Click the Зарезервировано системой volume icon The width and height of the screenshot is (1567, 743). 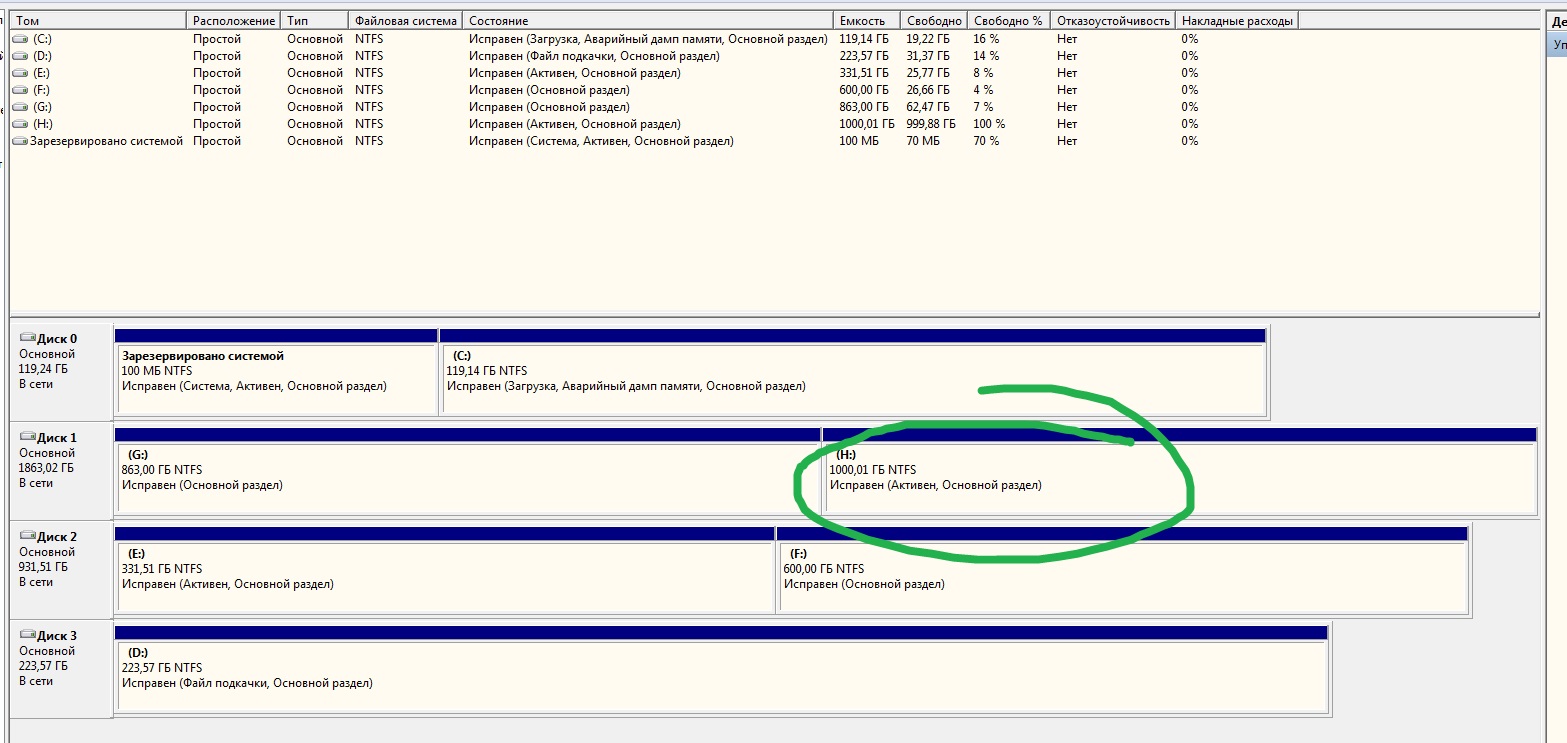(20, 141)
